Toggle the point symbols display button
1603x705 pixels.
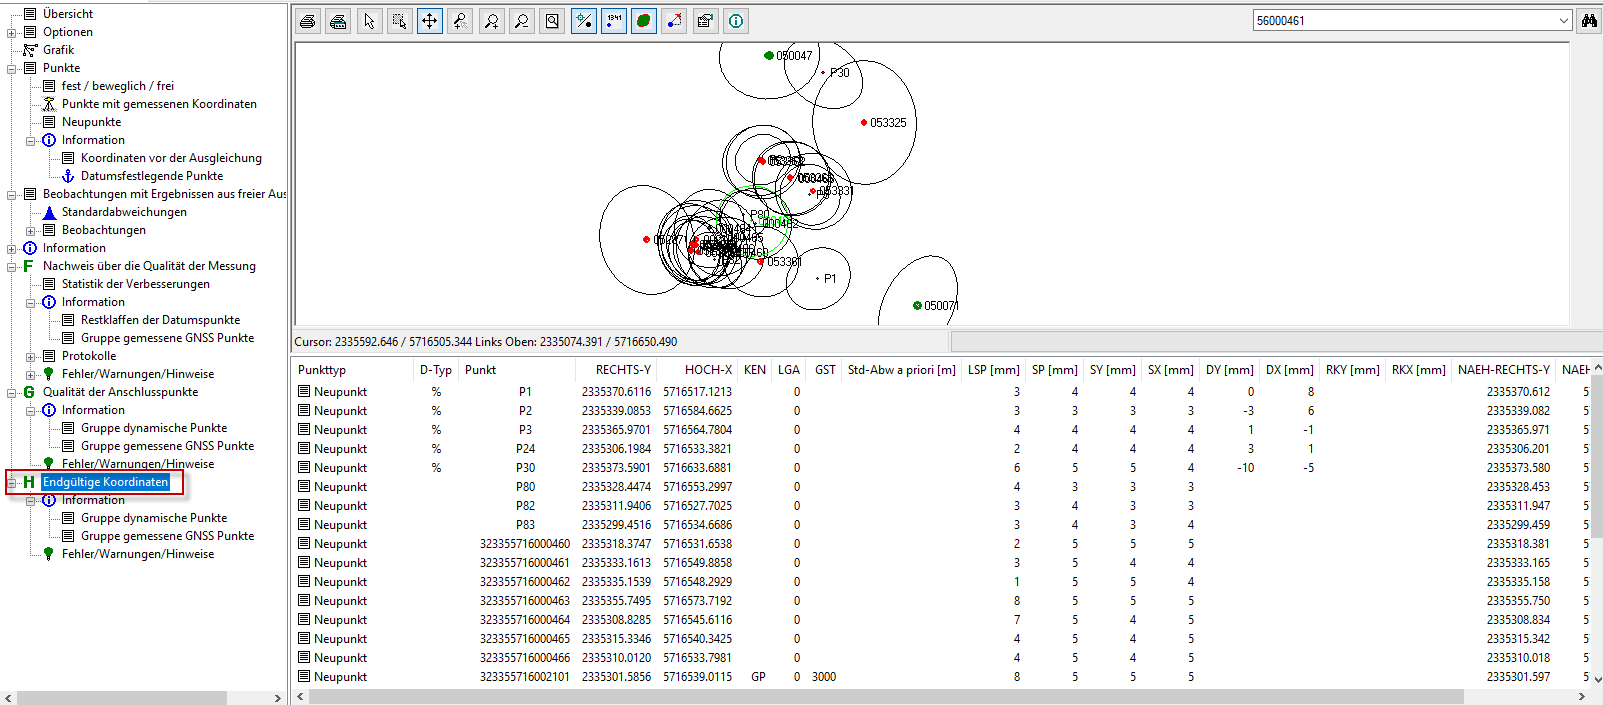tap(584, 21)
